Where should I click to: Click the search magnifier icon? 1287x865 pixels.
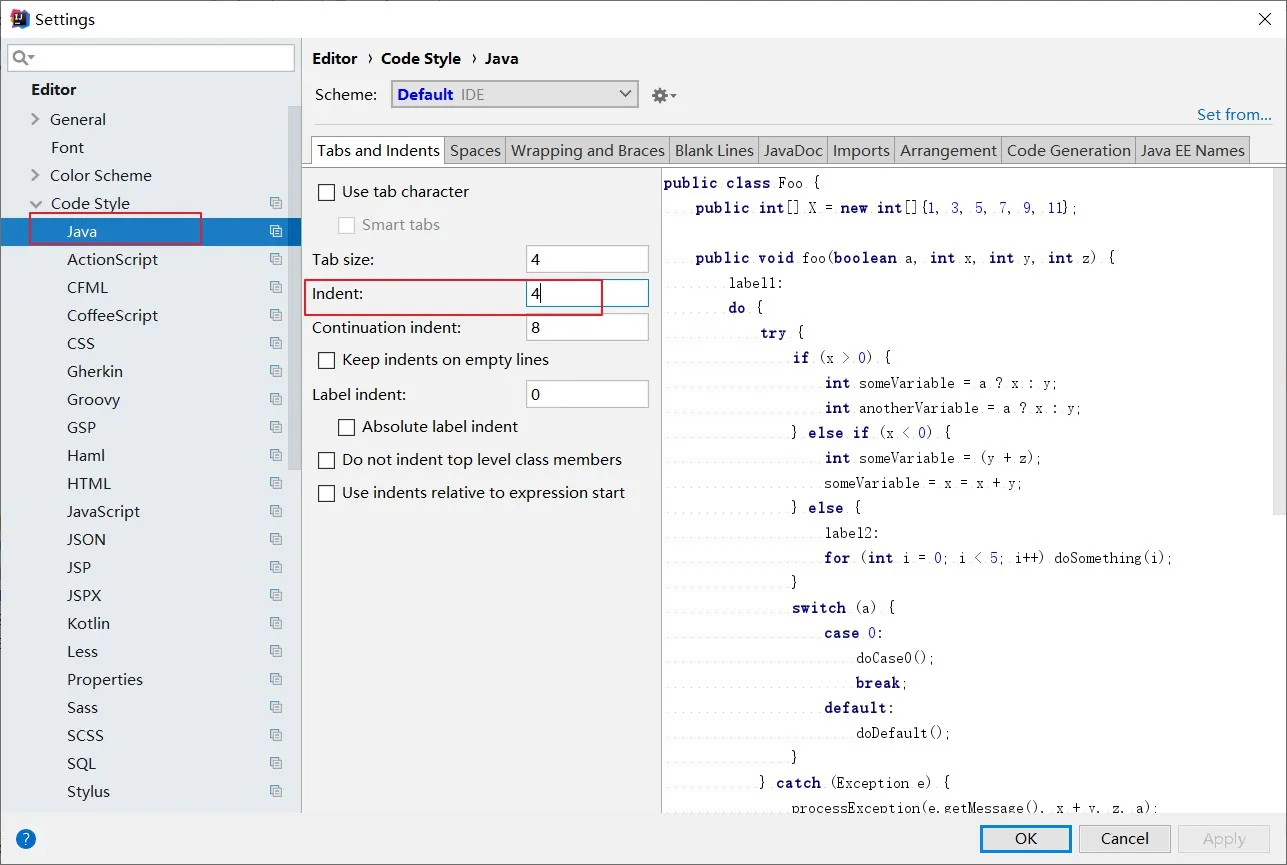(x=22, y=58)
